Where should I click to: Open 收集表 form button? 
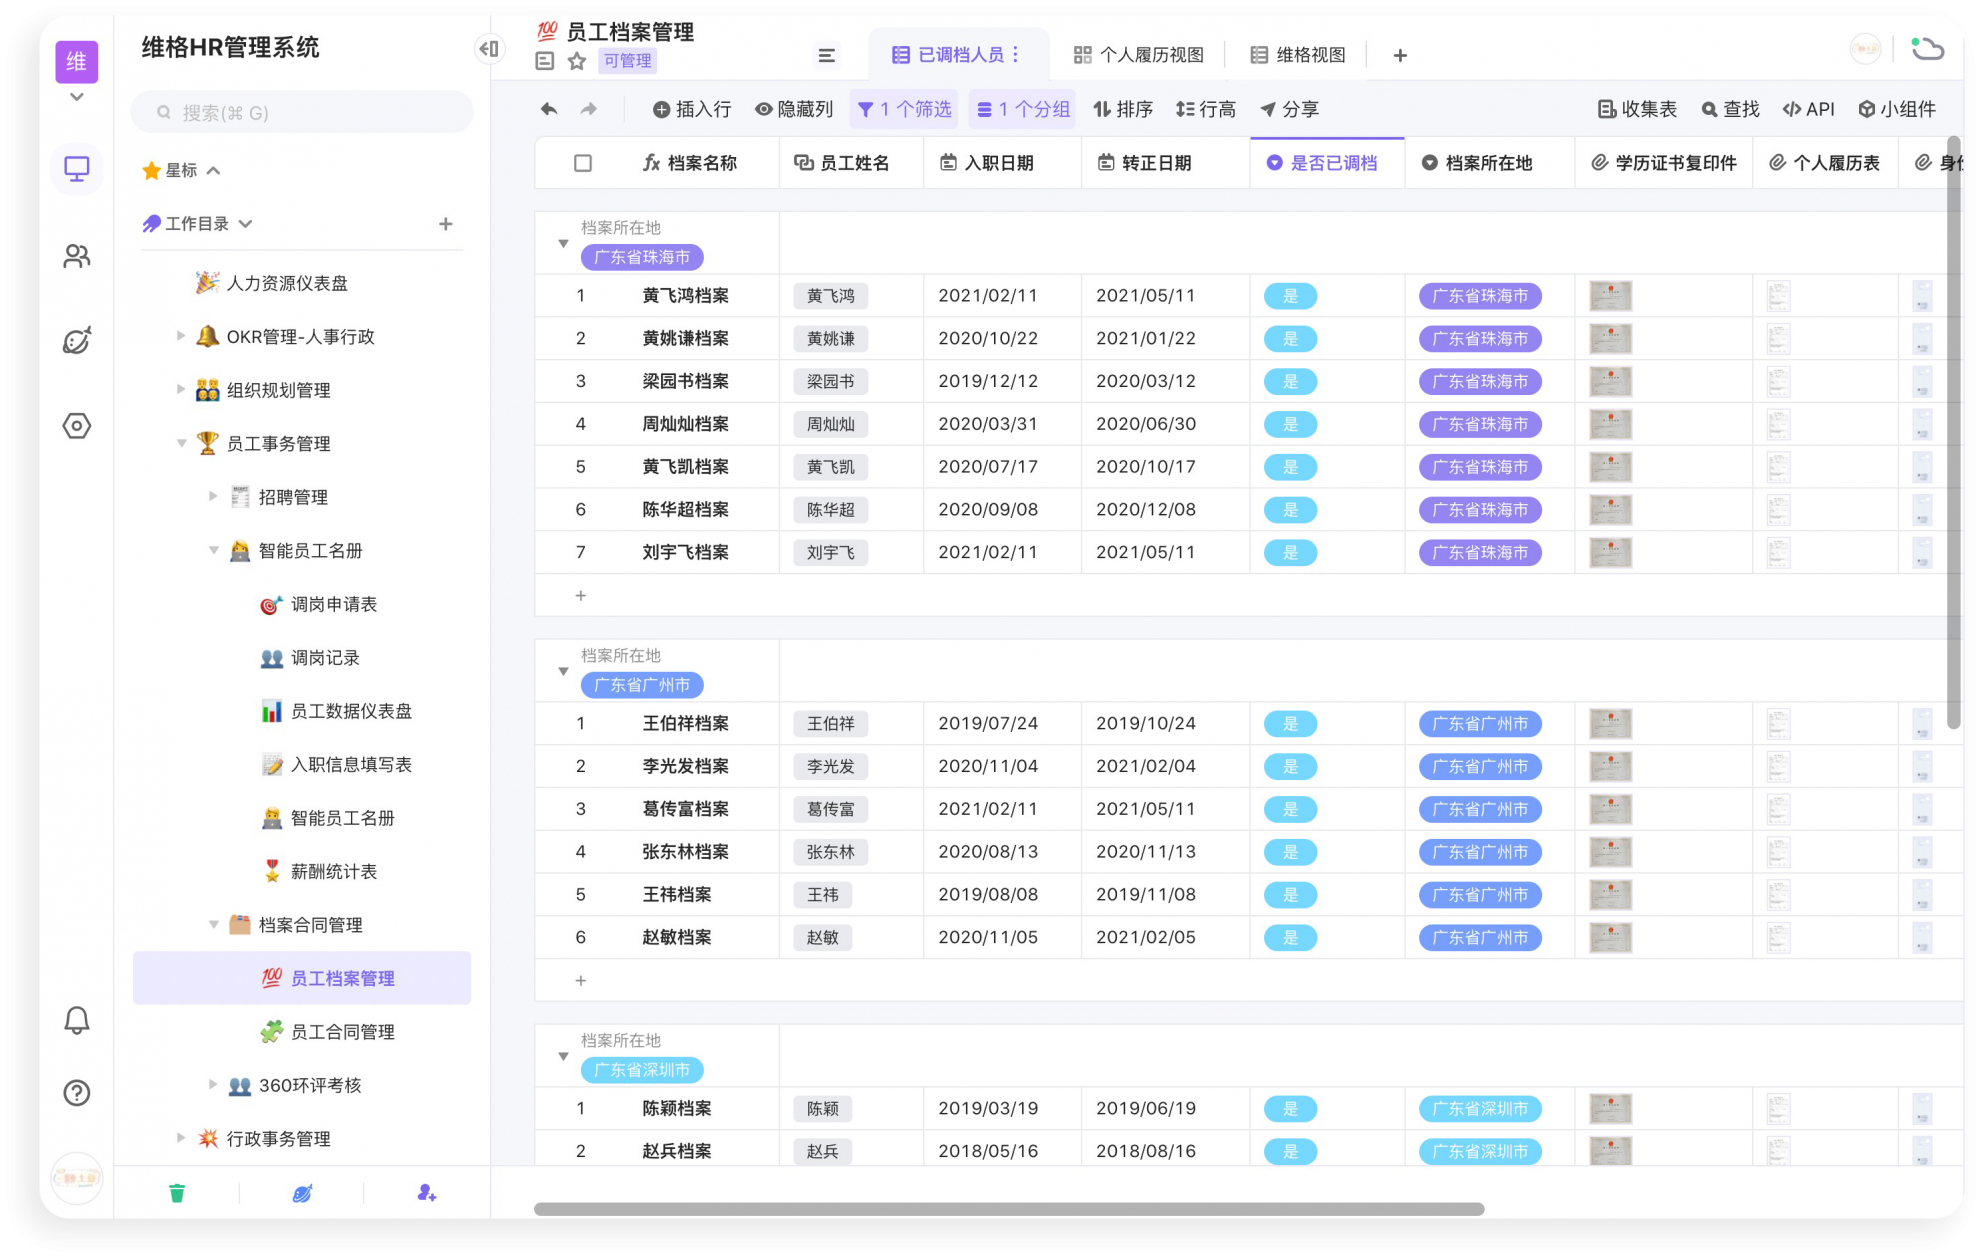(x=1637, y=109)
